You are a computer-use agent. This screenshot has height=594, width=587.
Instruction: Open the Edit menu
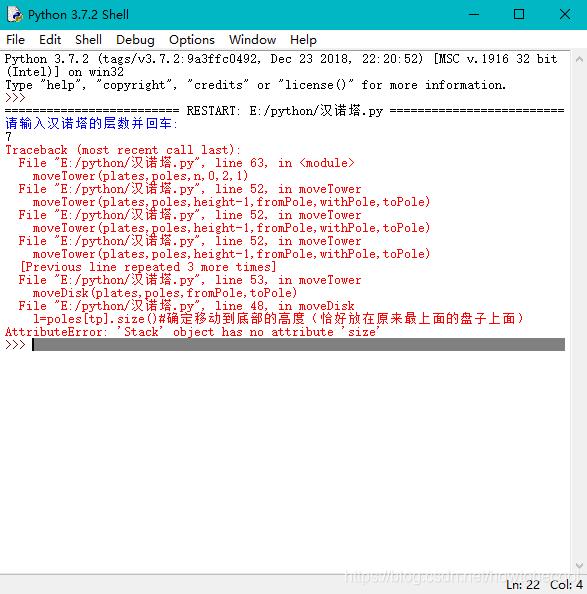point(50,40)
